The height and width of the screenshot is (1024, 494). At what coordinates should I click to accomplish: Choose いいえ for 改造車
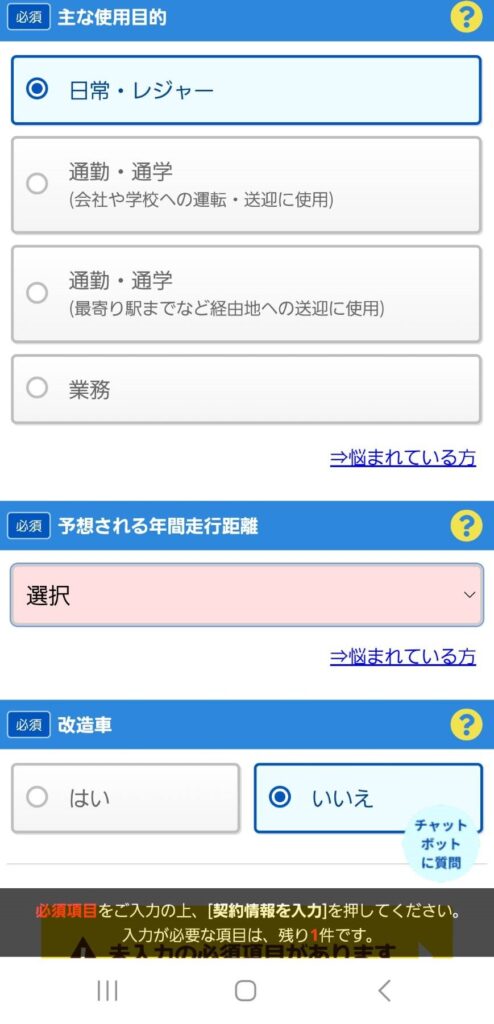[x=368, y=798]
